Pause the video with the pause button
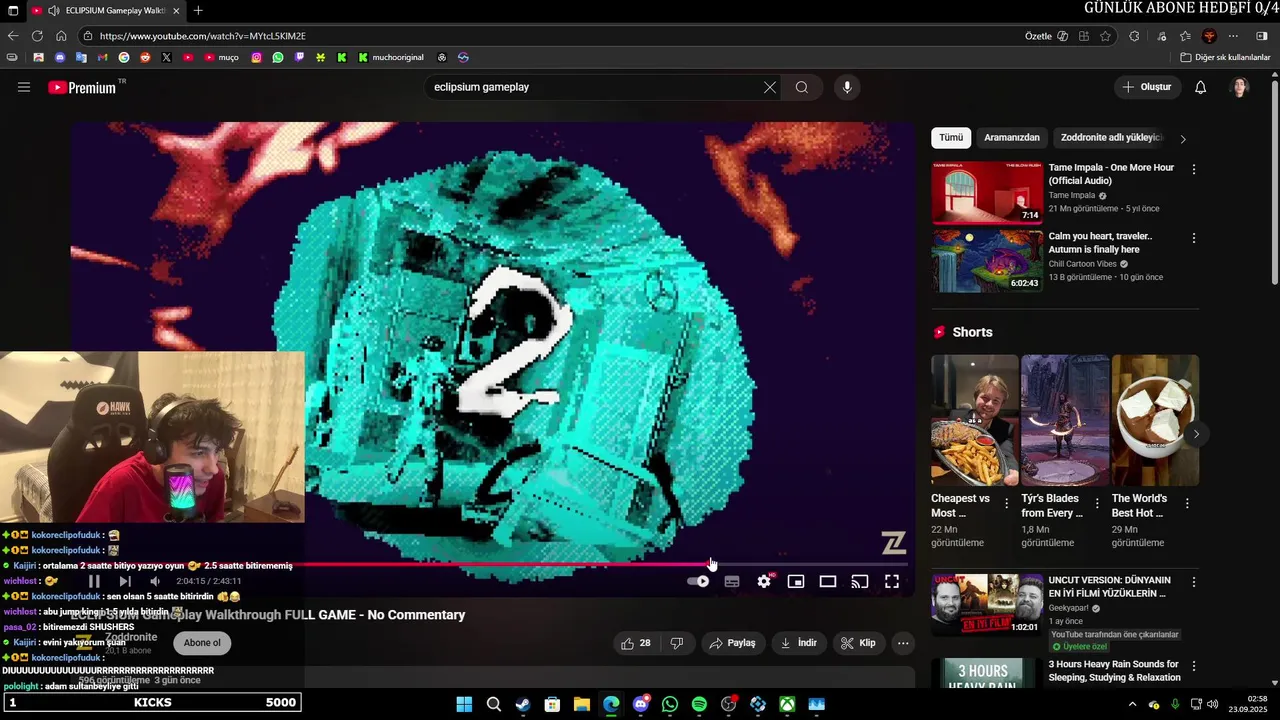 (x=94, y=581)
